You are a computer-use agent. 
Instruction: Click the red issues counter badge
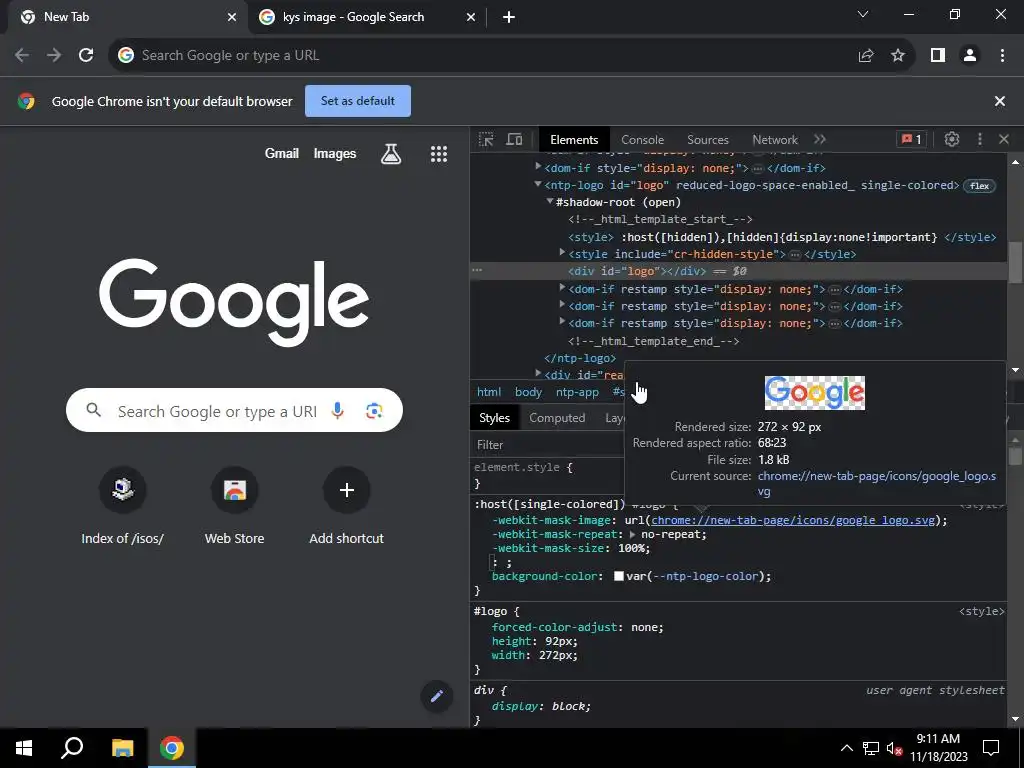click(x=911, y=139)
